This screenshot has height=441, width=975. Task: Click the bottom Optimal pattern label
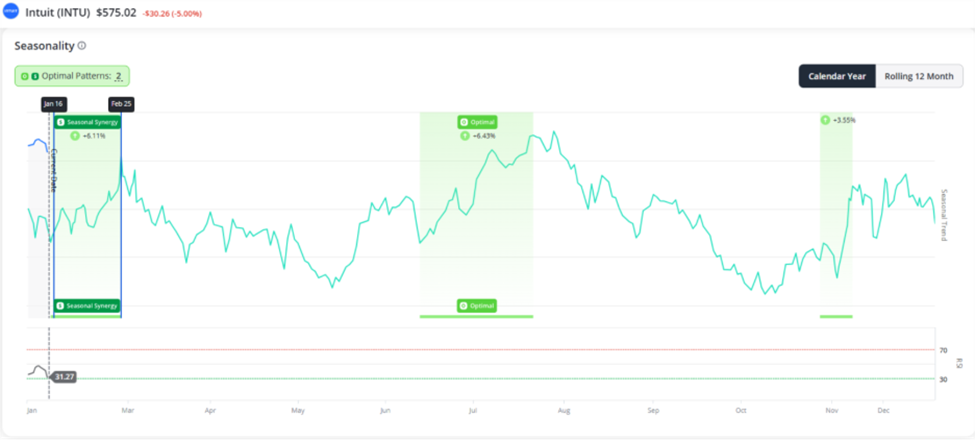pos(476,305)
